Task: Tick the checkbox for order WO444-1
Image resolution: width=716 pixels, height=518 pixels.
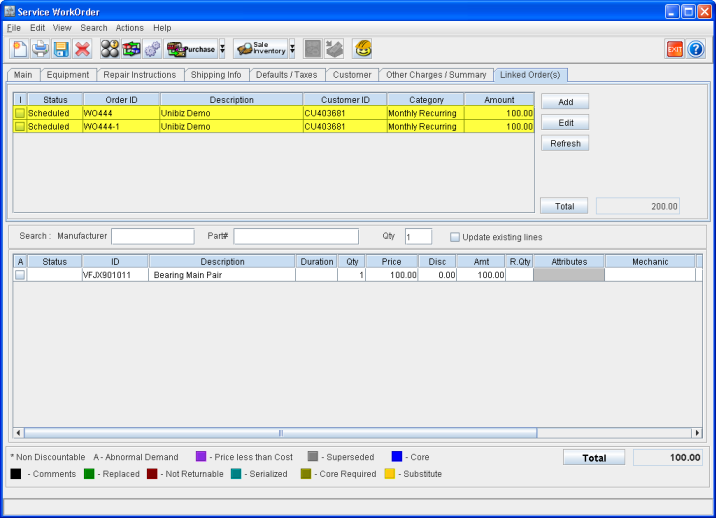Action: point(20,127)
